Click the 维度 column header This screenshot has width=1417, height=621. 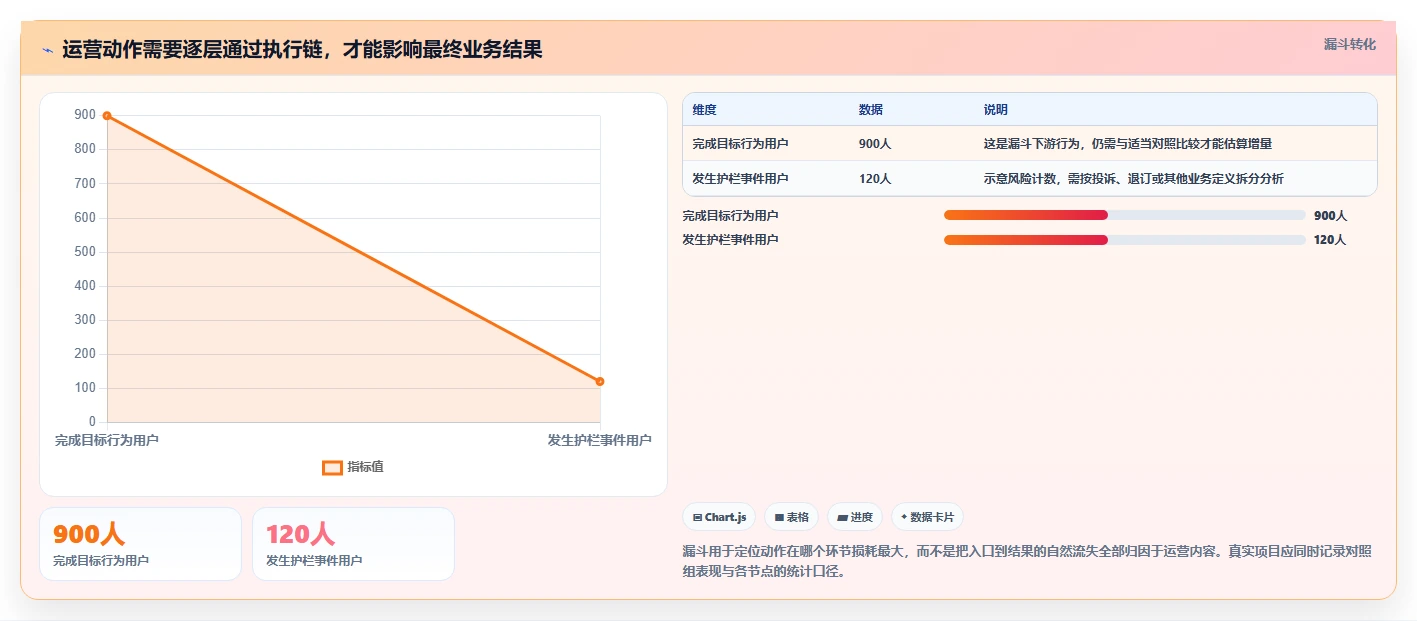tap(705, 110)
